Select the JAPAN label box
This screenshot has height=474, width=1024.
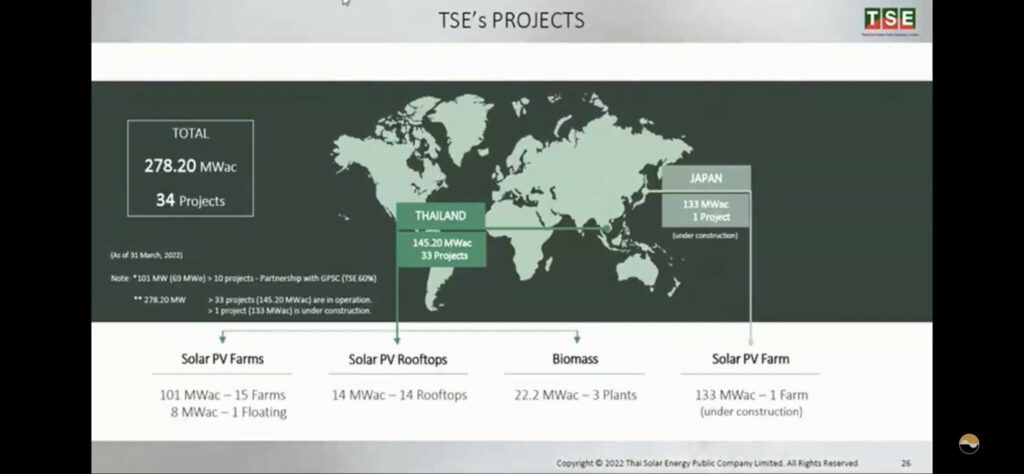coord(707,178)
